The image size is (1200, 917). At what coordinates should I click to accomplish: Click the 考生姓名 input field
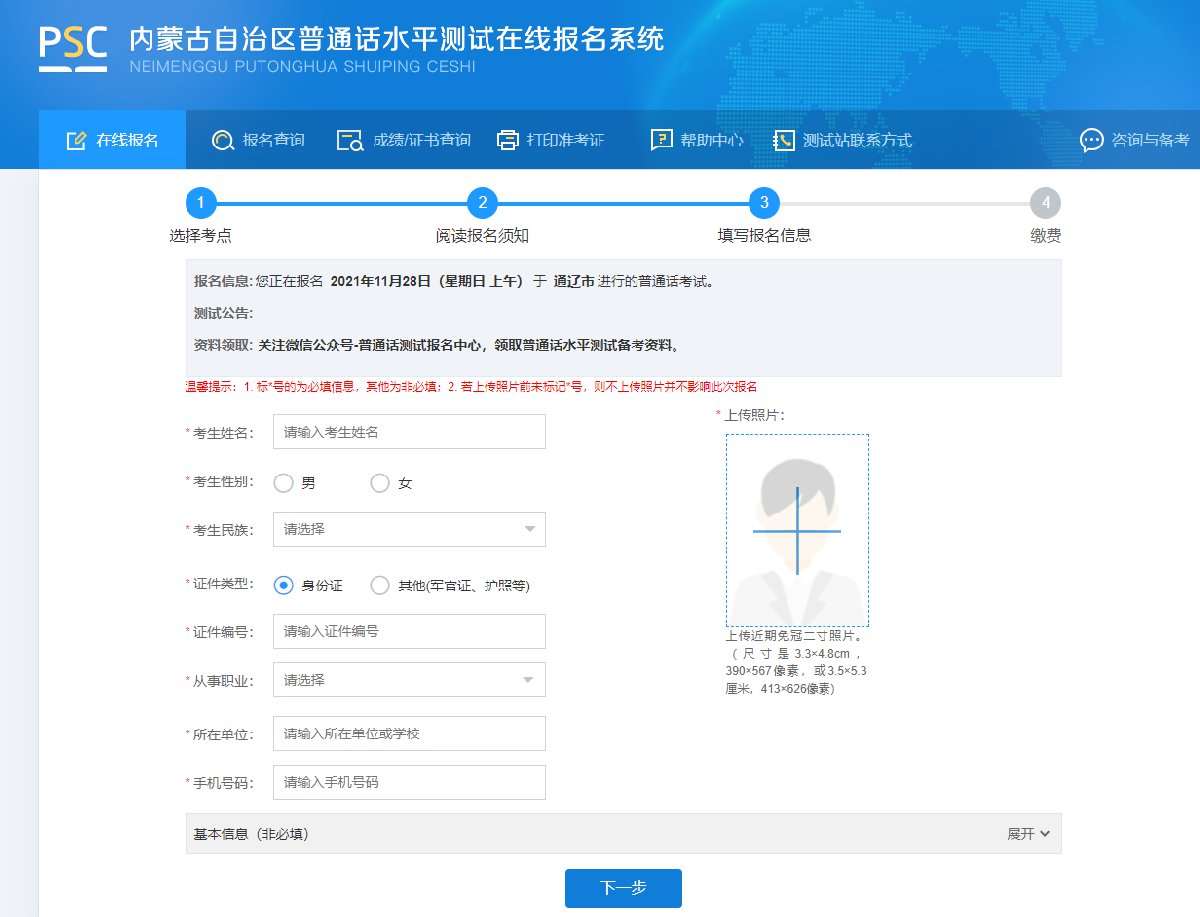click(x=409, y=432)
